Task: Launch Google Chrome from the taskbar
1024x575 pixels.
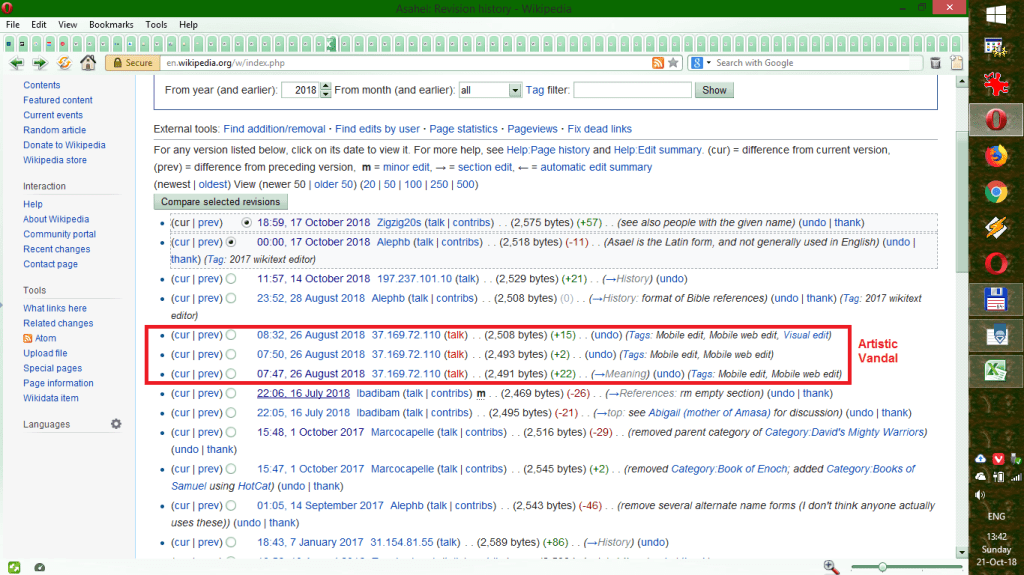Action: (x=995, y=192)
